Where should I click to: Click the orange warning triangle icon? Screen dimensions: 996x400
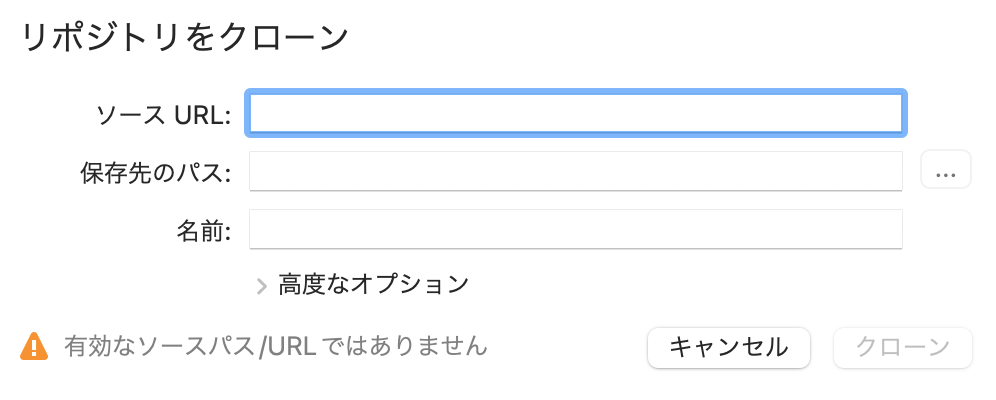(34, 347)
